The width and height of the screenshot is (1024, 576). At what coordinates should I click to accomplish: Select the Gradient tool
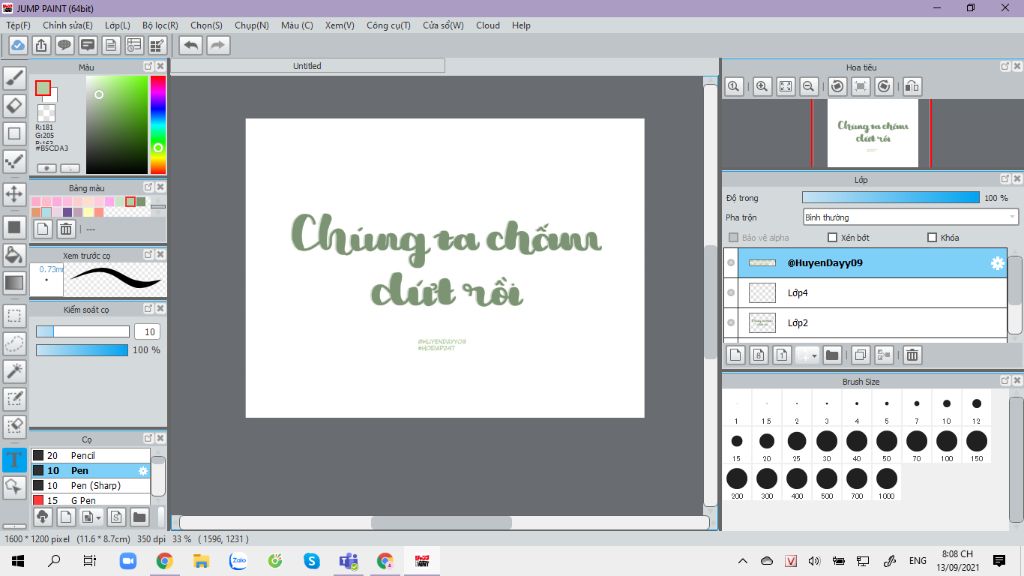tap(14, 283)
